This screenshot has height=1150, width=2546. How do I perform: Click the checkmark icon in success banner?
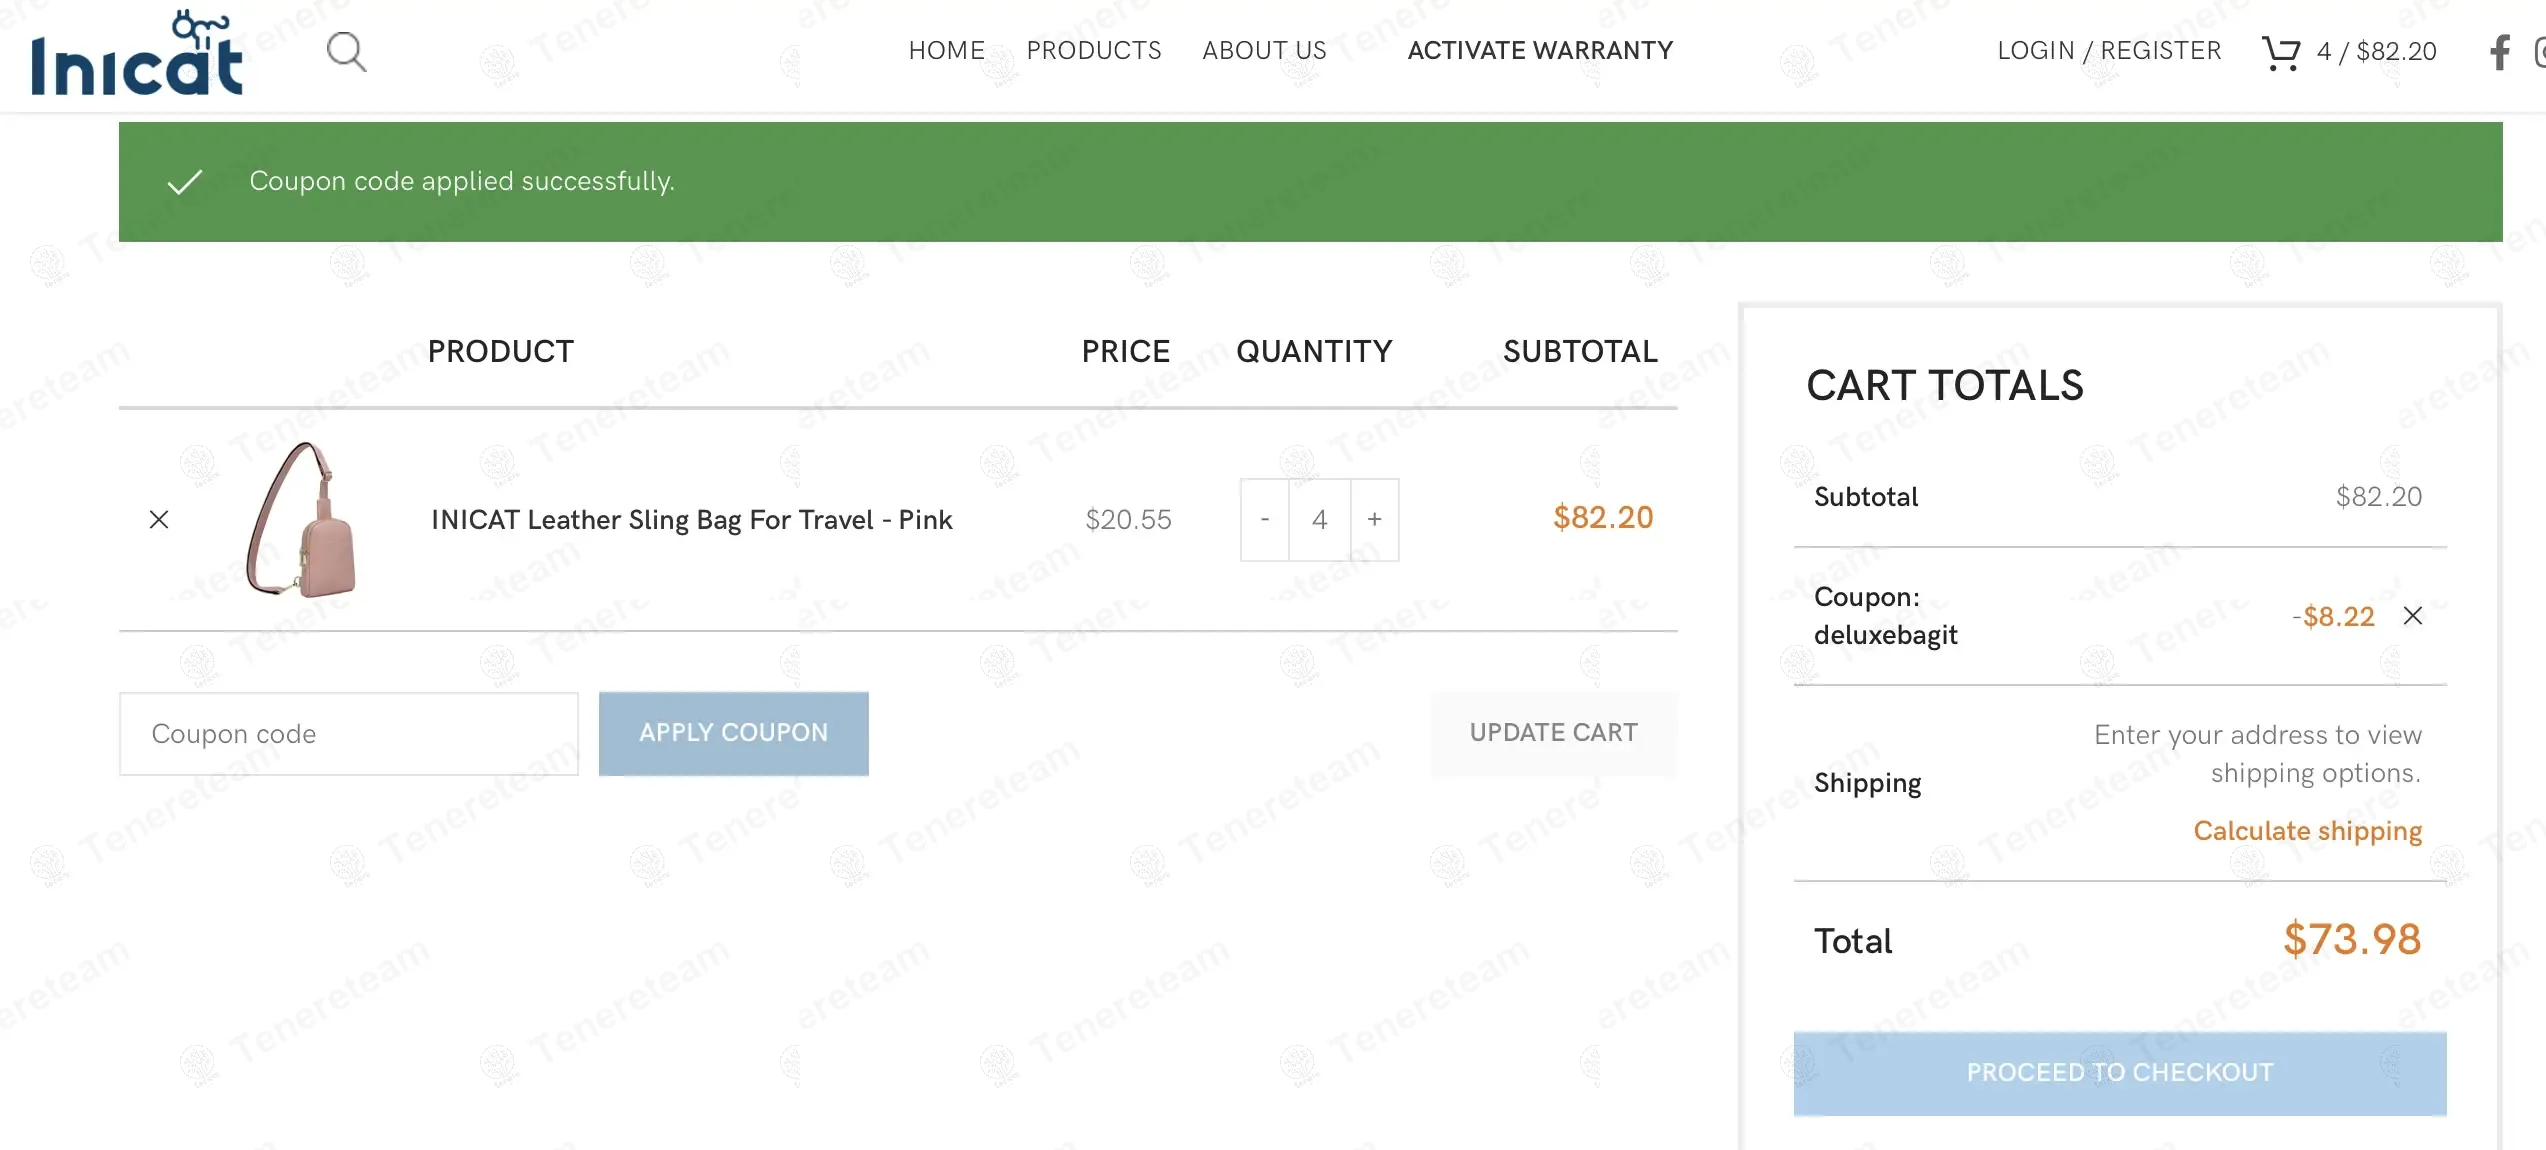(185, 182)
